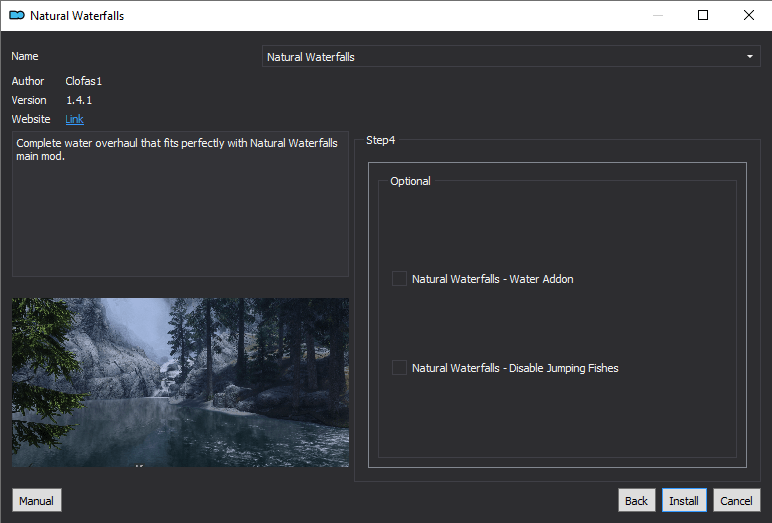Click the waterfall preview image
The height and width of the screenshot is (523, 772).
coord(180,382)
